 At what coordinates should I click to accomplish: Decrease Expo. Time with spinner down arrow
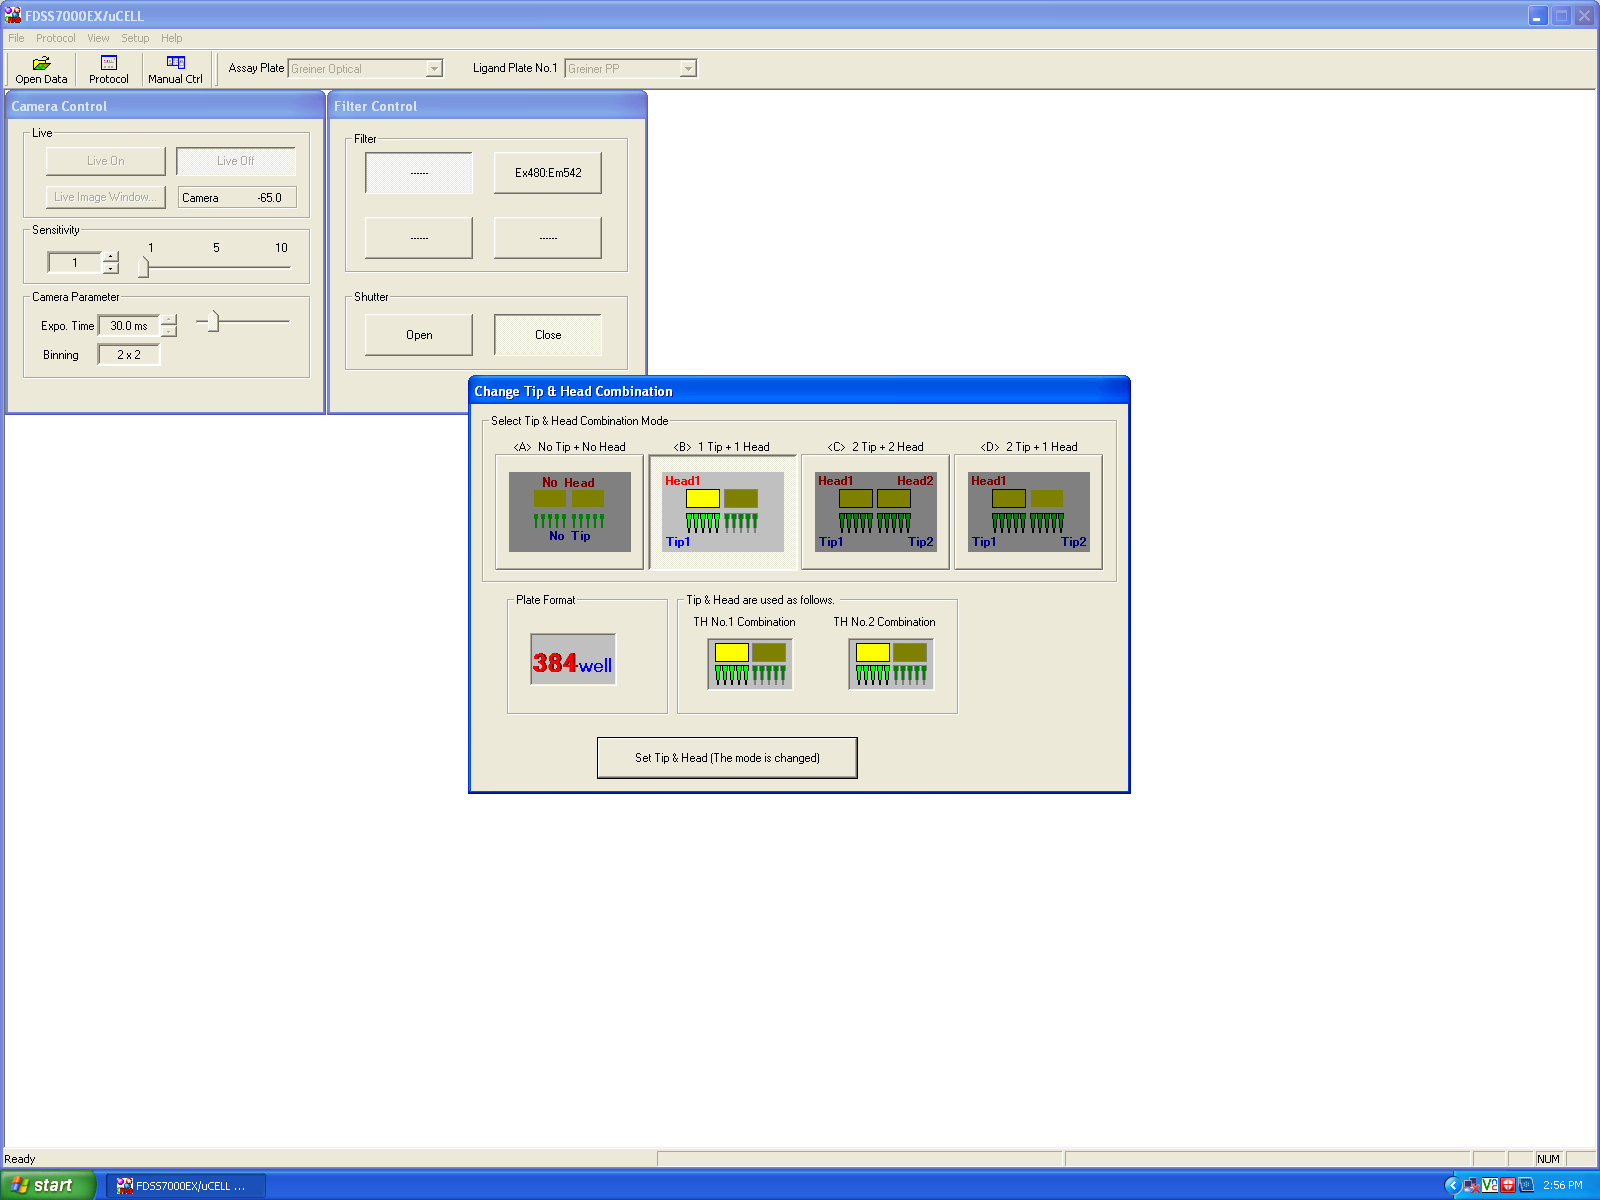tap(169, 331)
